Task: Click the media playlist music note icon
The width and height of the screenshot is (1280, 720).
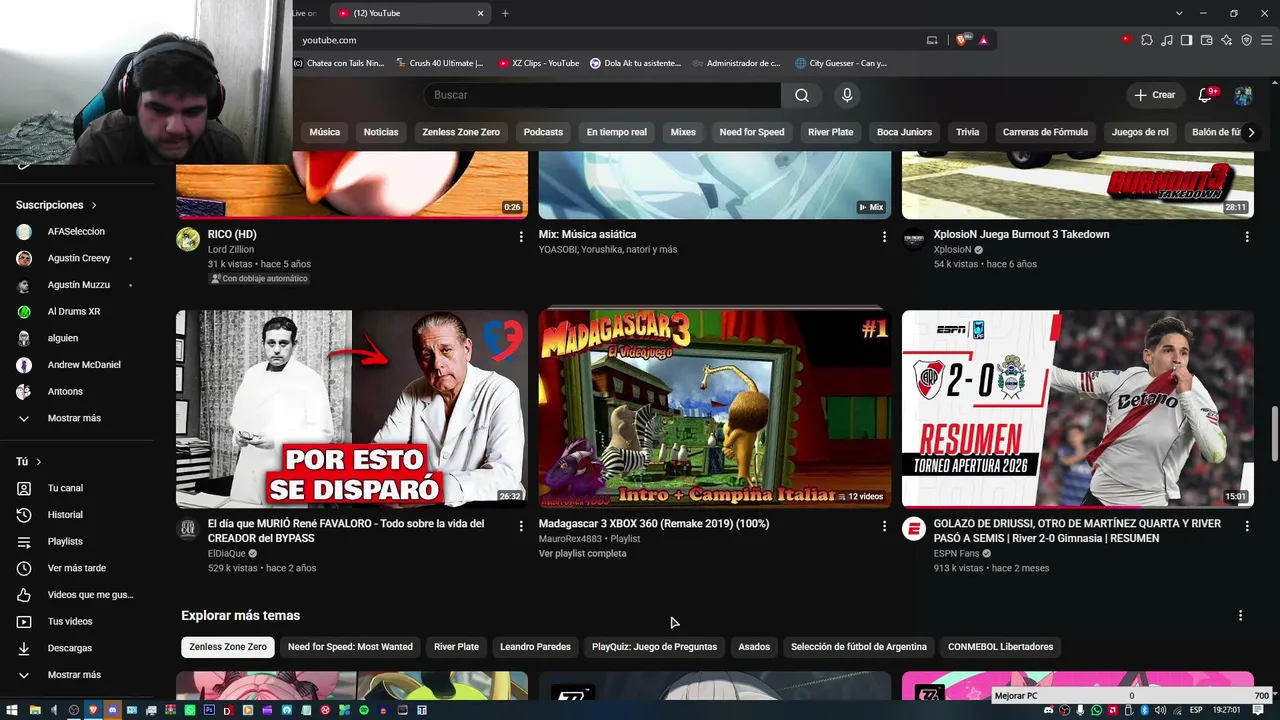Action: tap(1166, 40)
